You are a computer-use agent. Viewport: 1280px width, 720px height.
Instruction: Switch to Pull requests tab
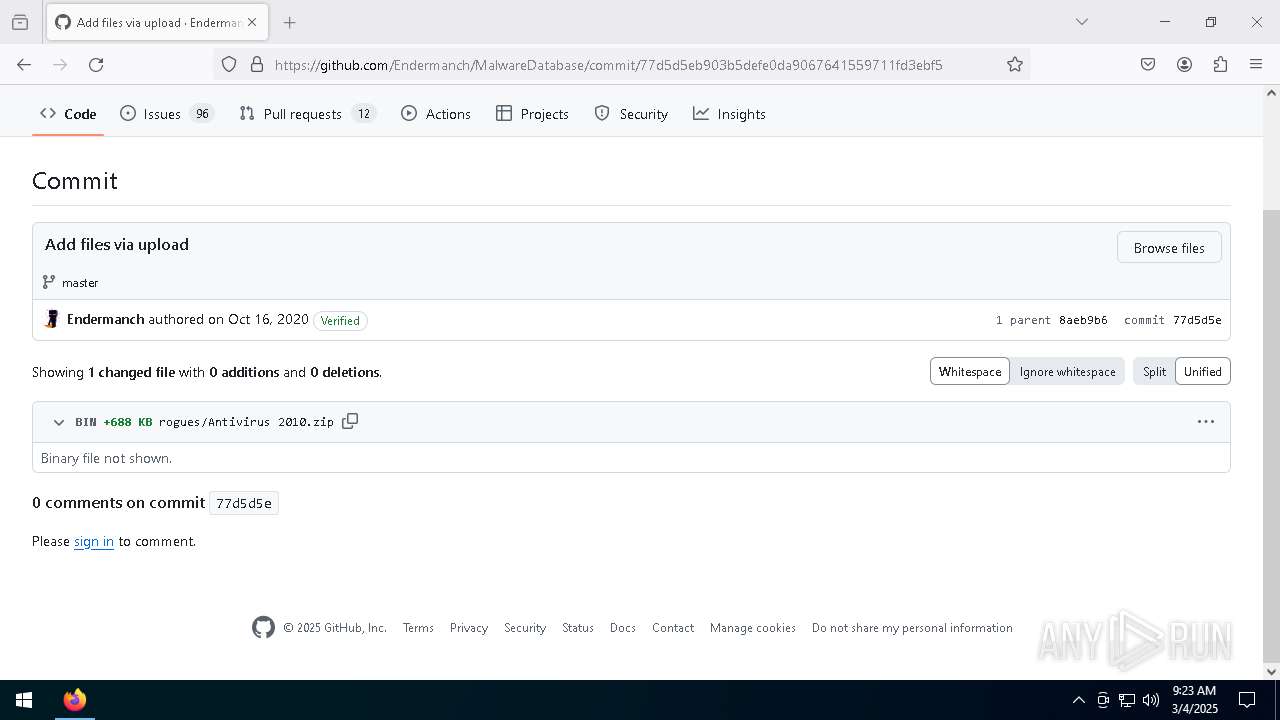point(308,114)
